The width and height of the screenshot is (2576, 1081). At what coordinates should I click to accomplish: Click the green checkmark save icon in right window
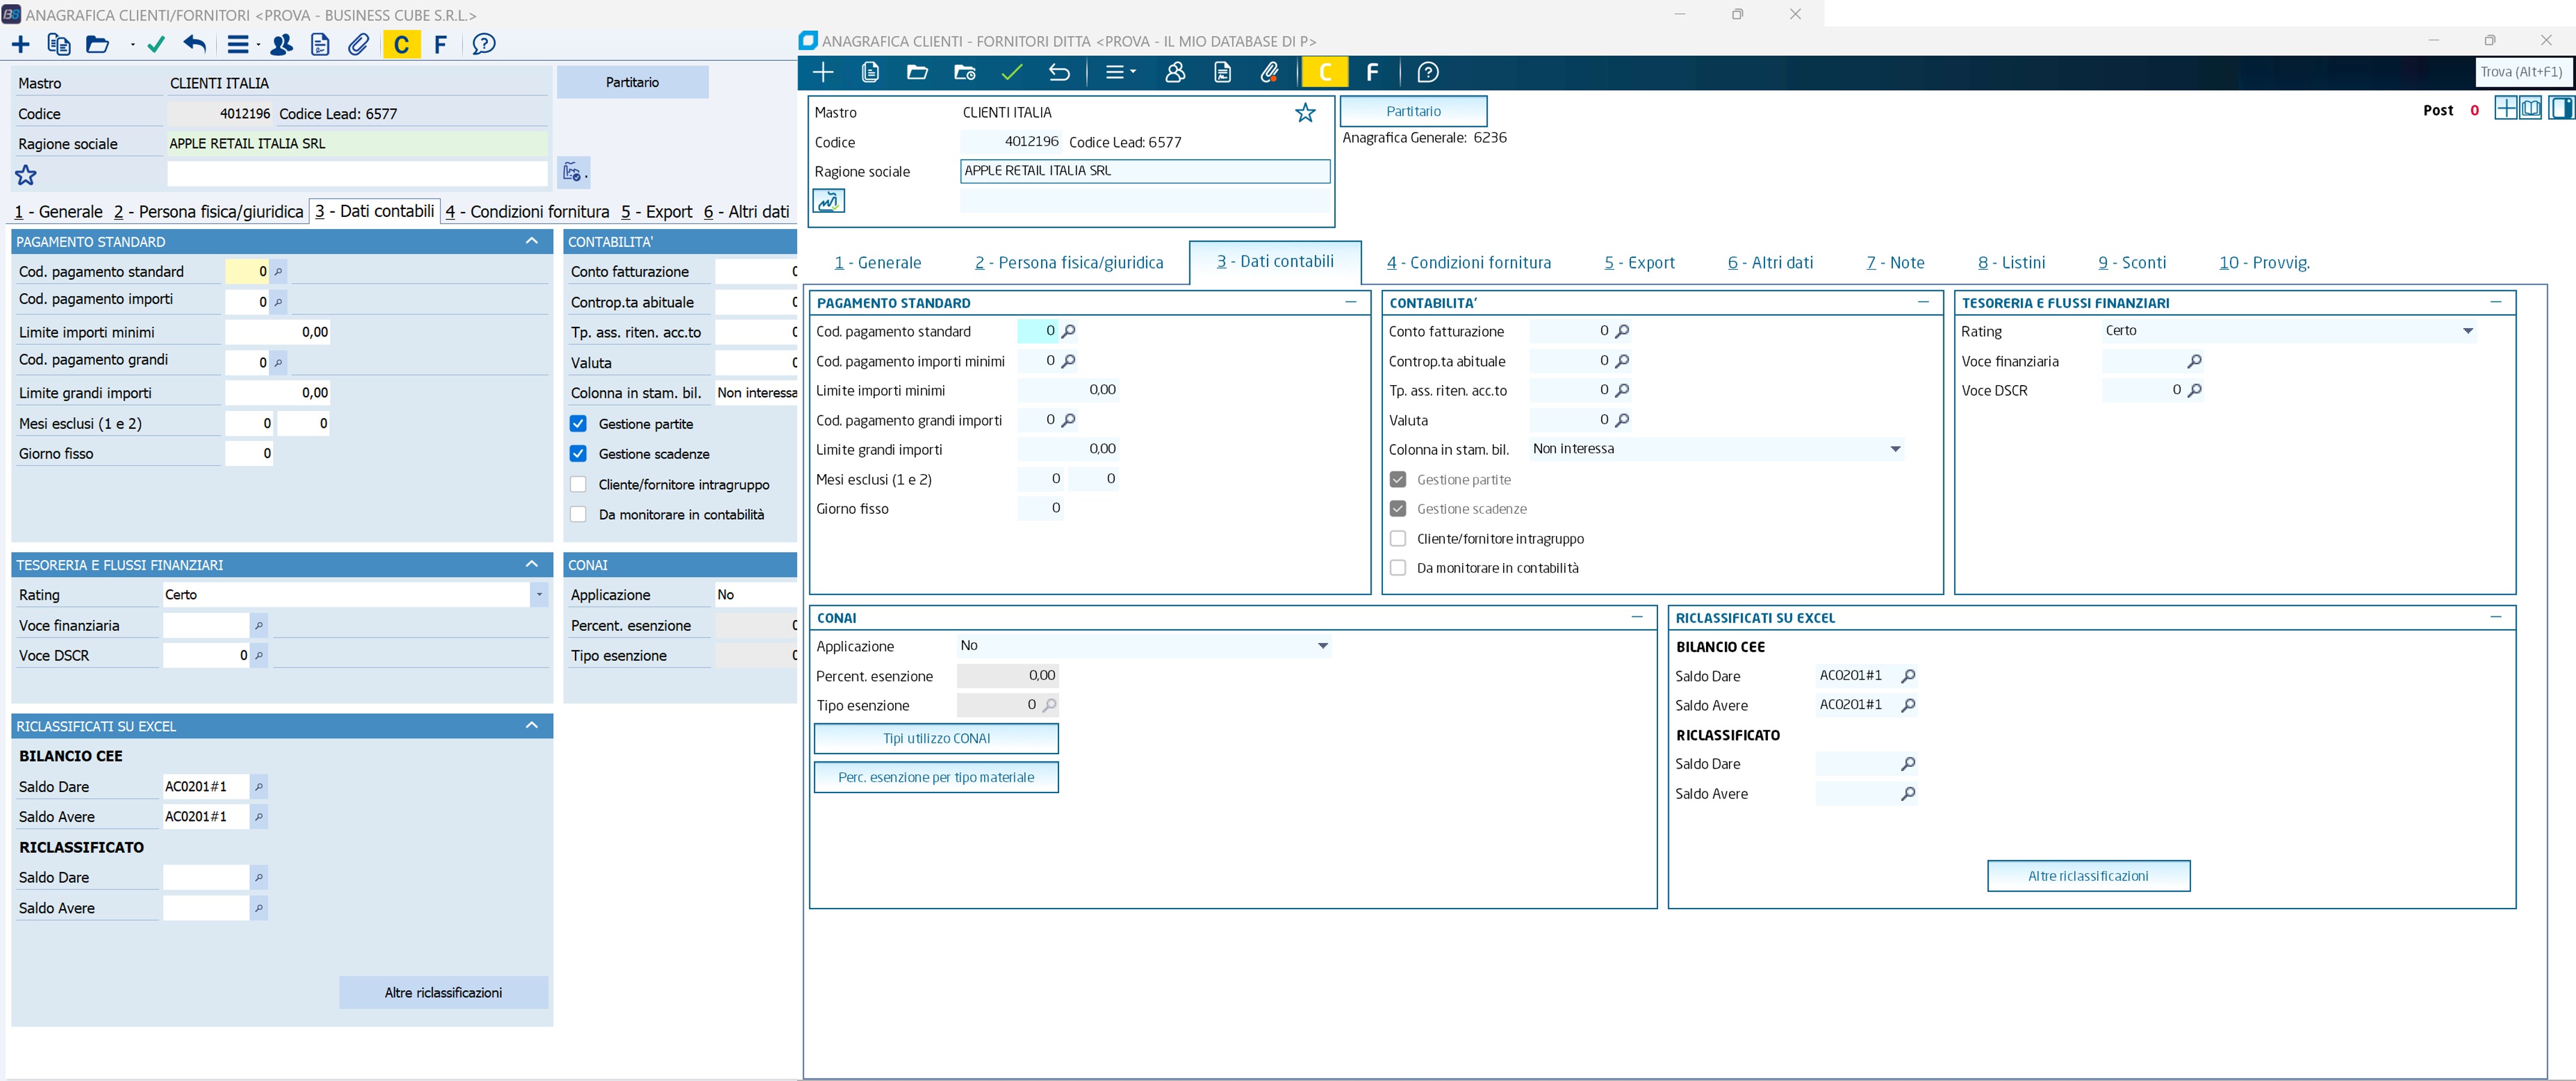point(1012,72)
